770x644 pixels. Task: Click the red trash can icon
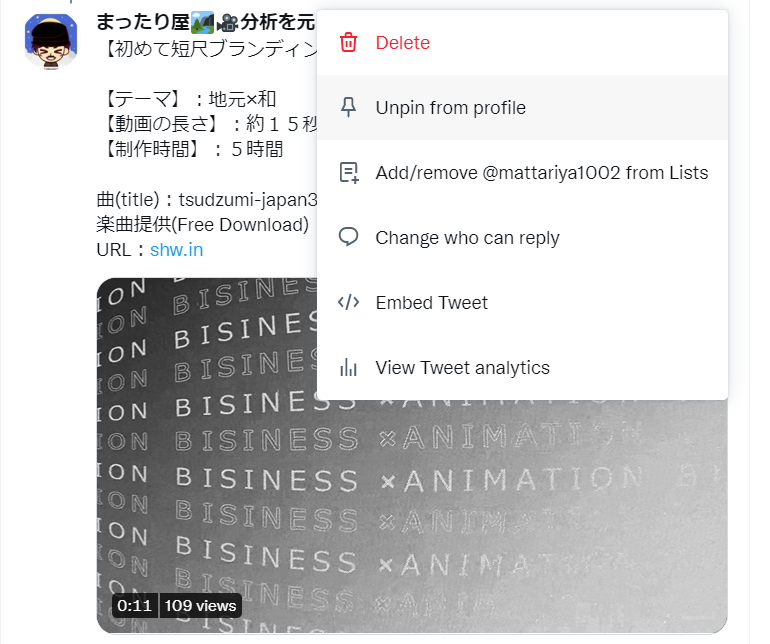pyautogui.click(x=348, y=43)
